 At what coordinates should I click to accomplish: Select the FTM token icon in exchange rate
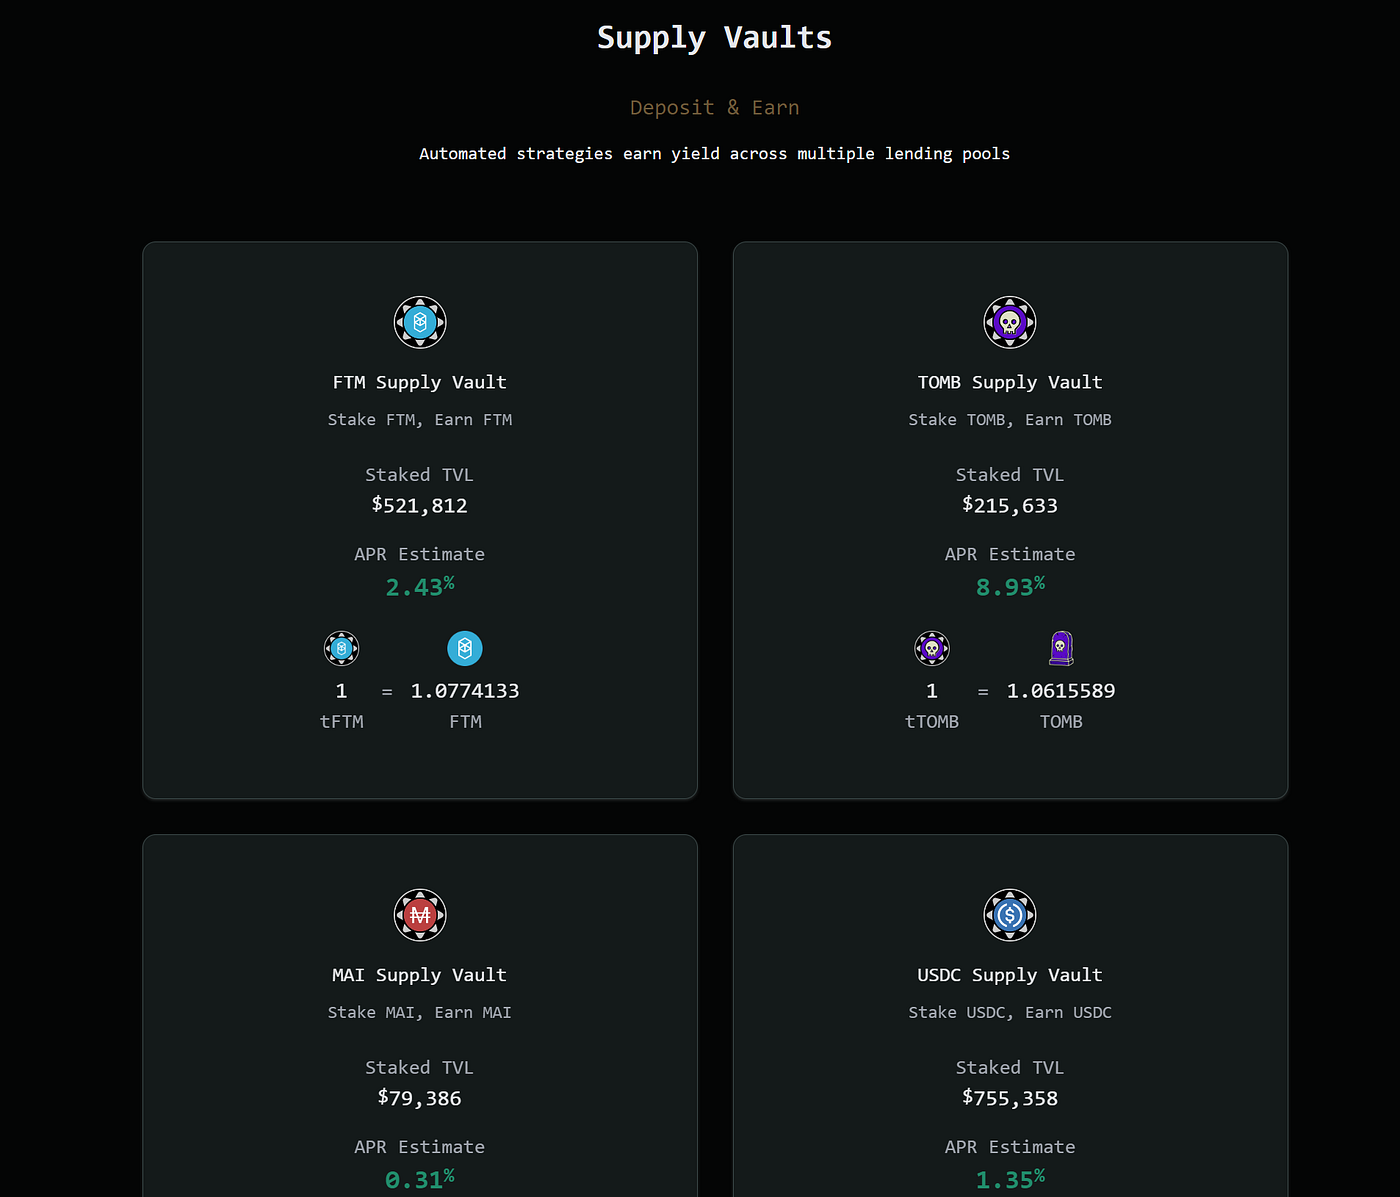coord(465,648)
